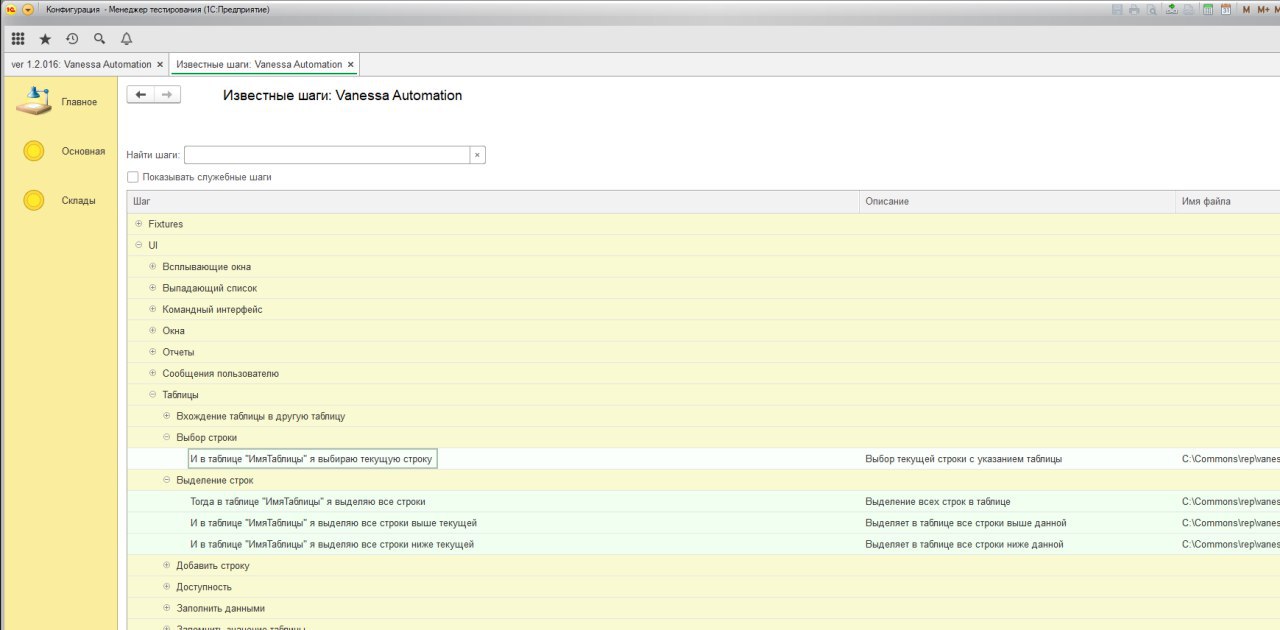Expand the Всплывающие окна group
Viewport: 1280px width, 630px height.
pos(153,266)
